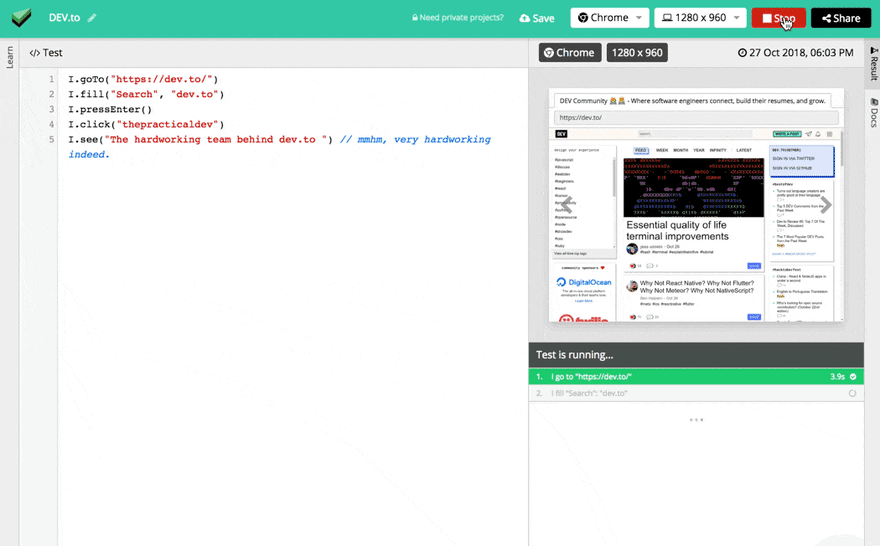Image resolution: width=880 pixels, height=546 pixels.
Task: Click the green check icon on step 1
Action: click(853, 377)
